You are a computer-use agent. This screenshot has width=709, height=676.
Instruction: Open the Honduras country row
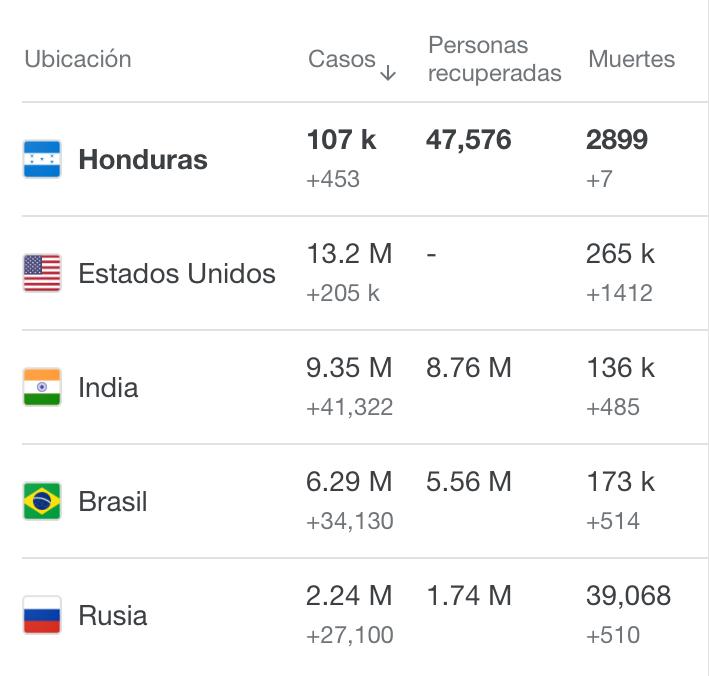click(x=364, y=159)
